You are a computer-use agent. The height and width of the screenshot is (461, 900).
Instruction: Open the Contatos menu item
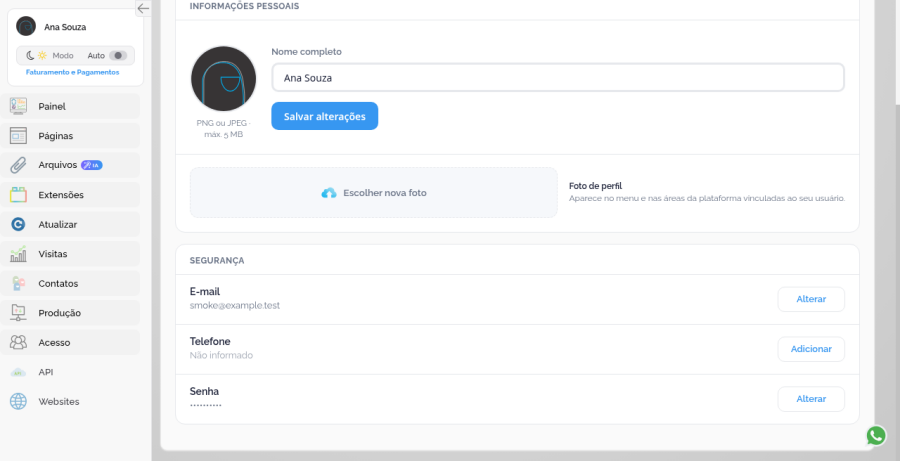pyautogui.click(x=70, y=283)
